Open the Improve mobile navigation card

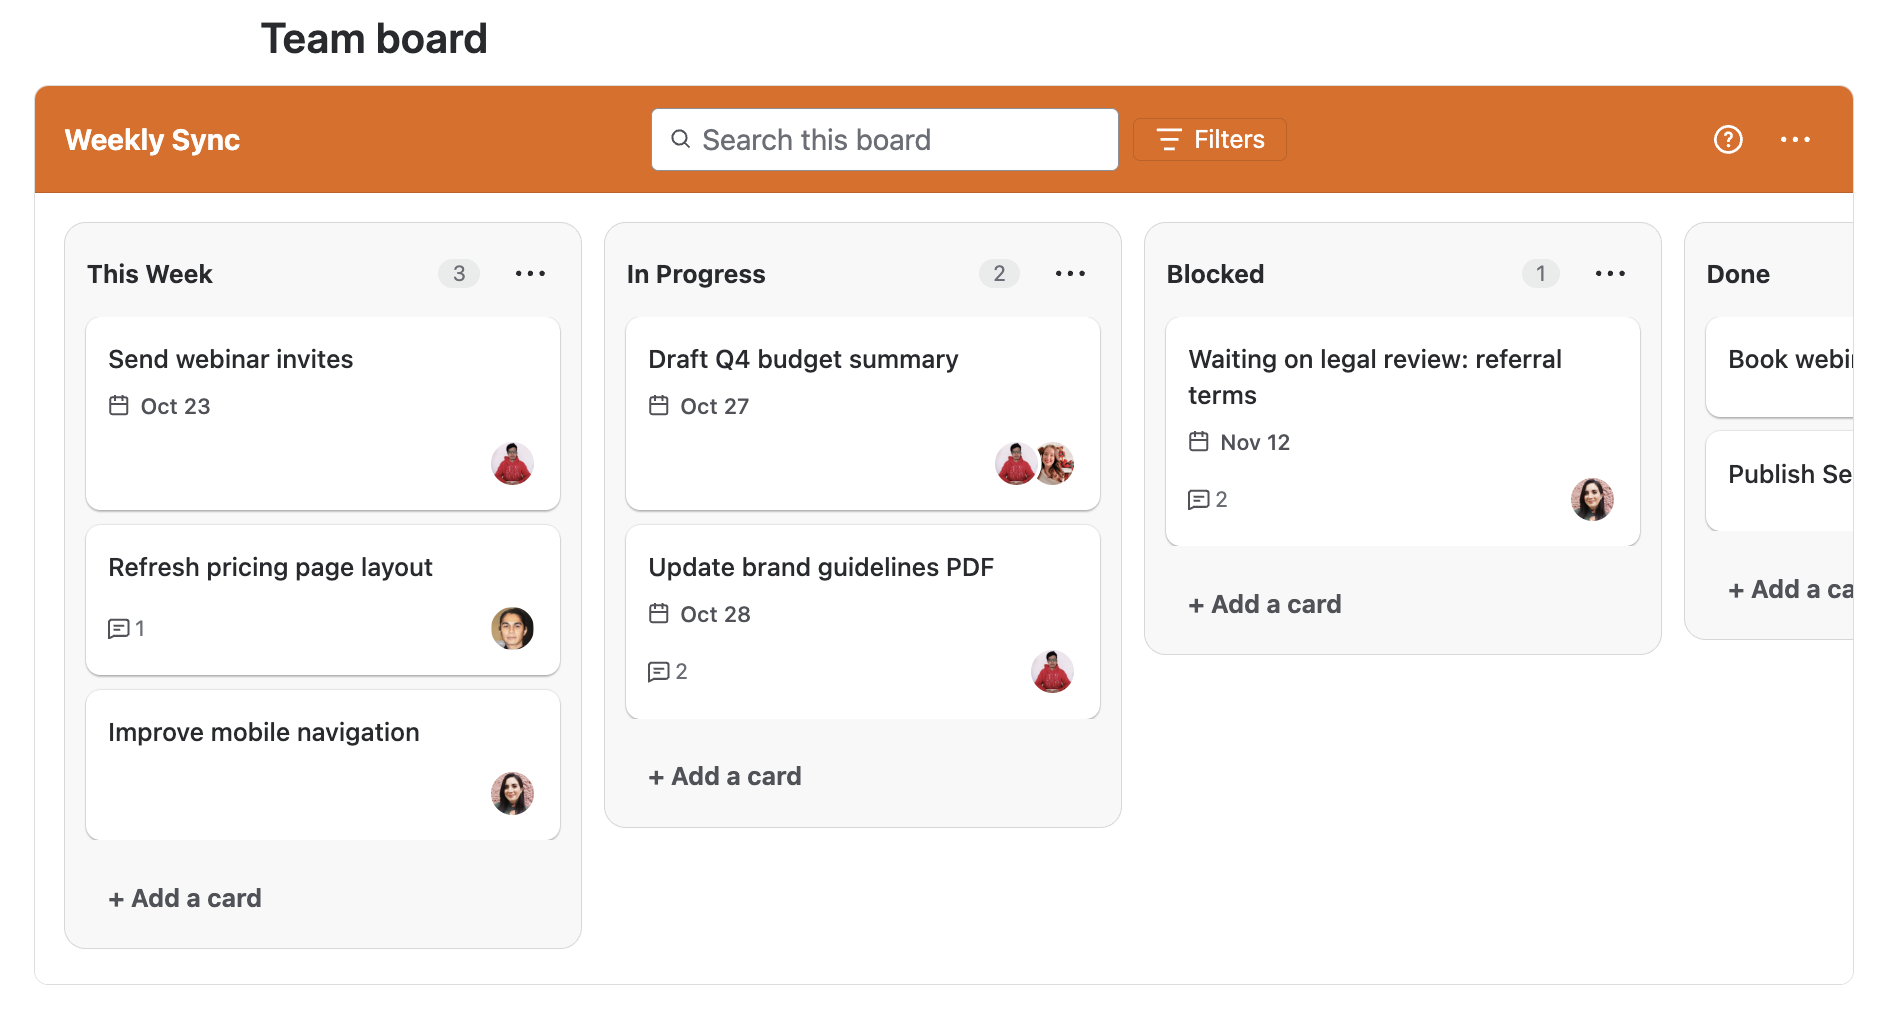click(x=323, y=765)
